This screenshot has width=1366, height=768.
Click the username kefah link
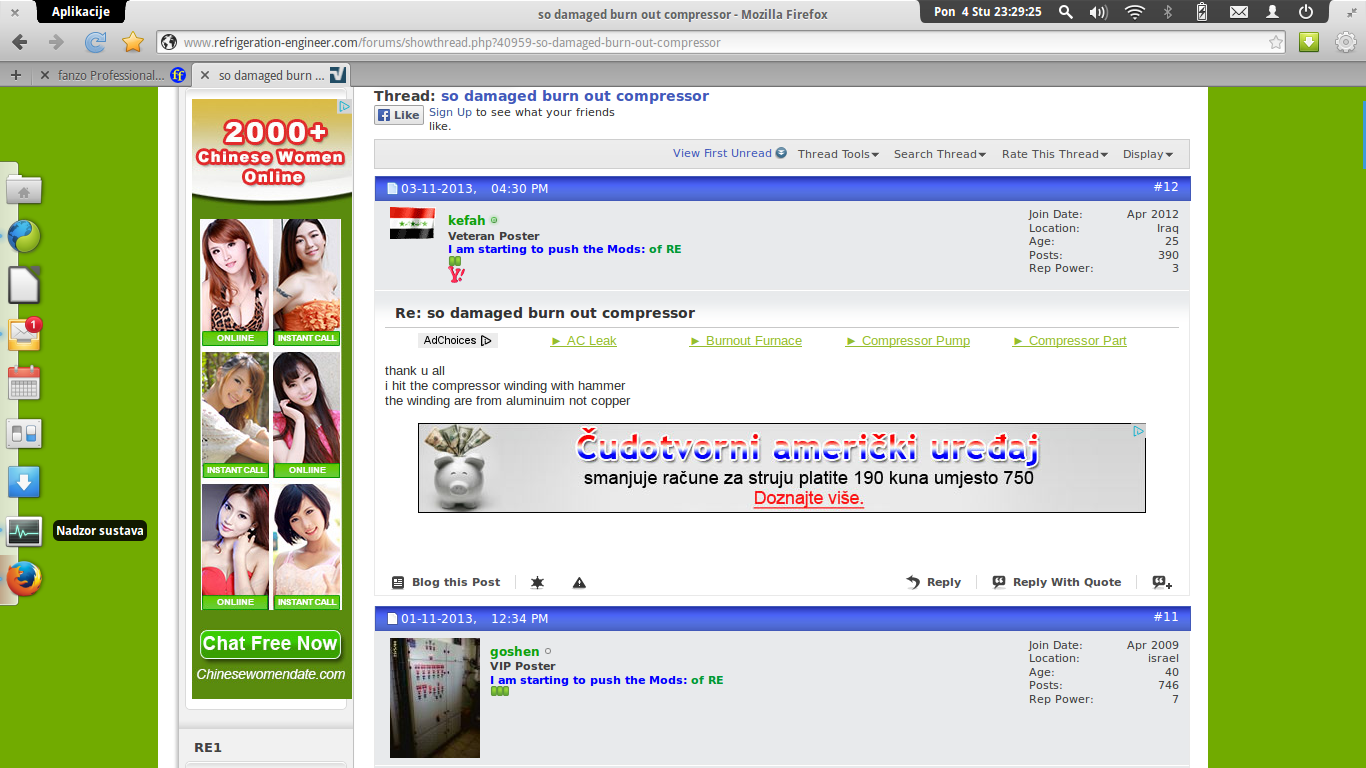pyautogui.click(x=466, y=220)
